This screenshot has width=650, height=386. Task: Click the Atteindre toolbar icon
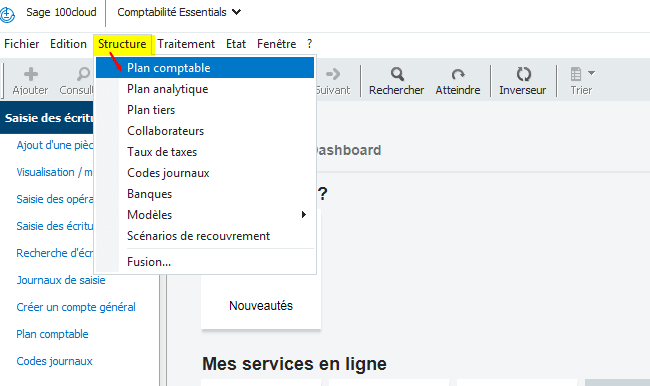tap(458, 74)
